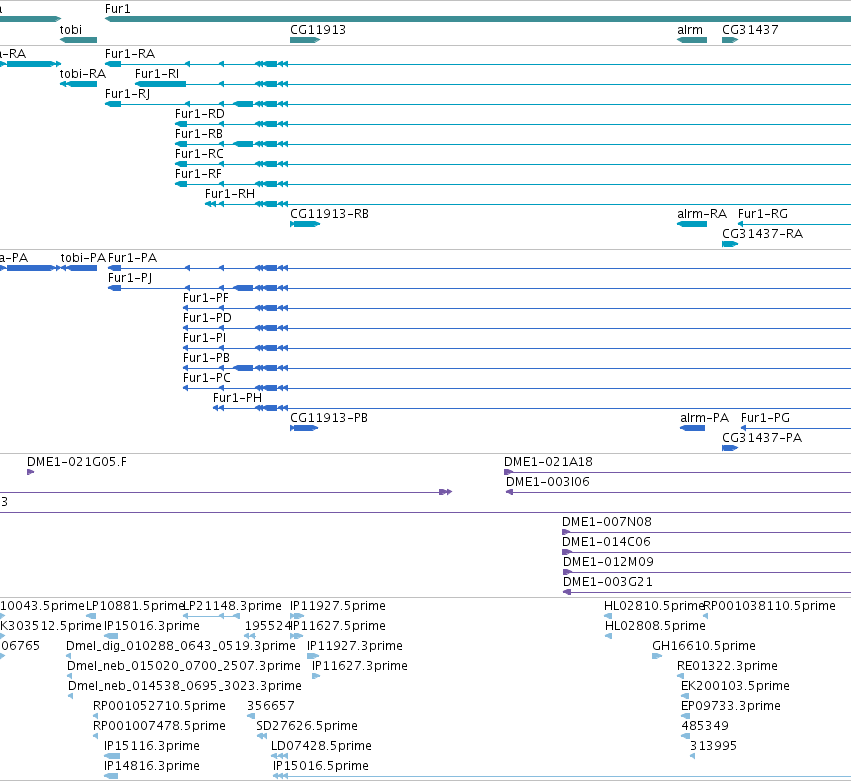
Task: Select the Fur1-RG transcript label
Action: coord(763,214)
